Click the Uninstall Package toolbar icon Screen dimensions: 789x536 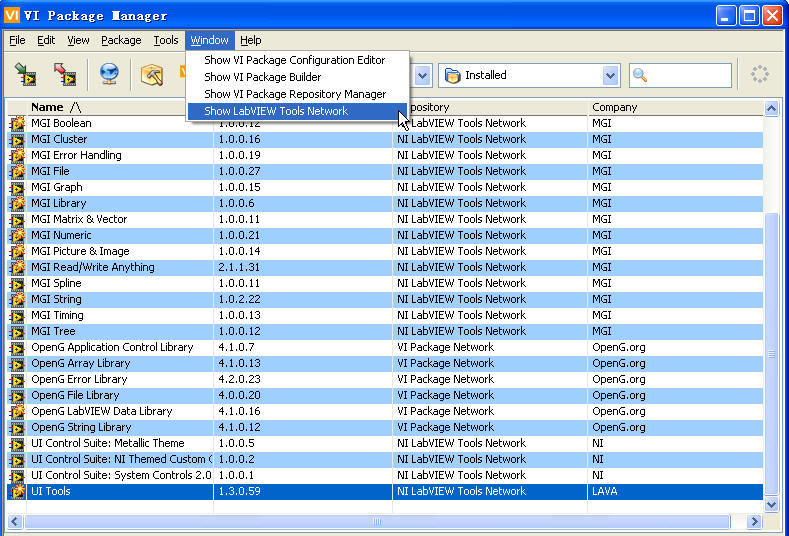pyautogui.click(x=65, y=75)
